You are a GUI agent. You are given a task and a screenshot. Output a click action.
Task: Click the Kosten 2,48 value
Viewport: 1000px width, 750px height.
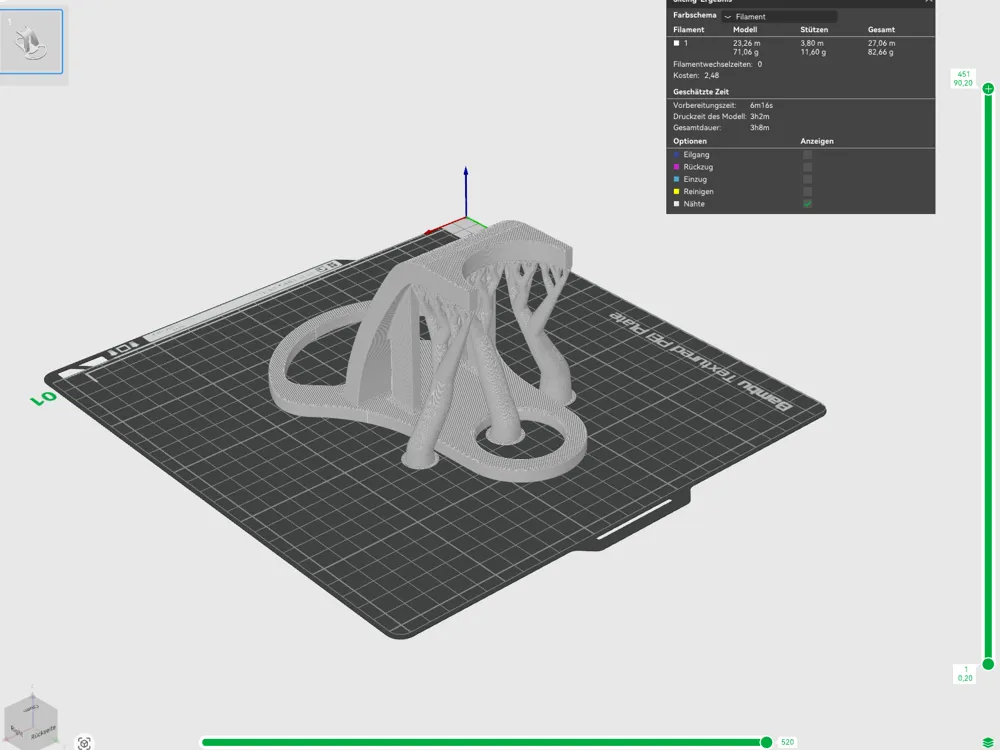click(712, 75)
